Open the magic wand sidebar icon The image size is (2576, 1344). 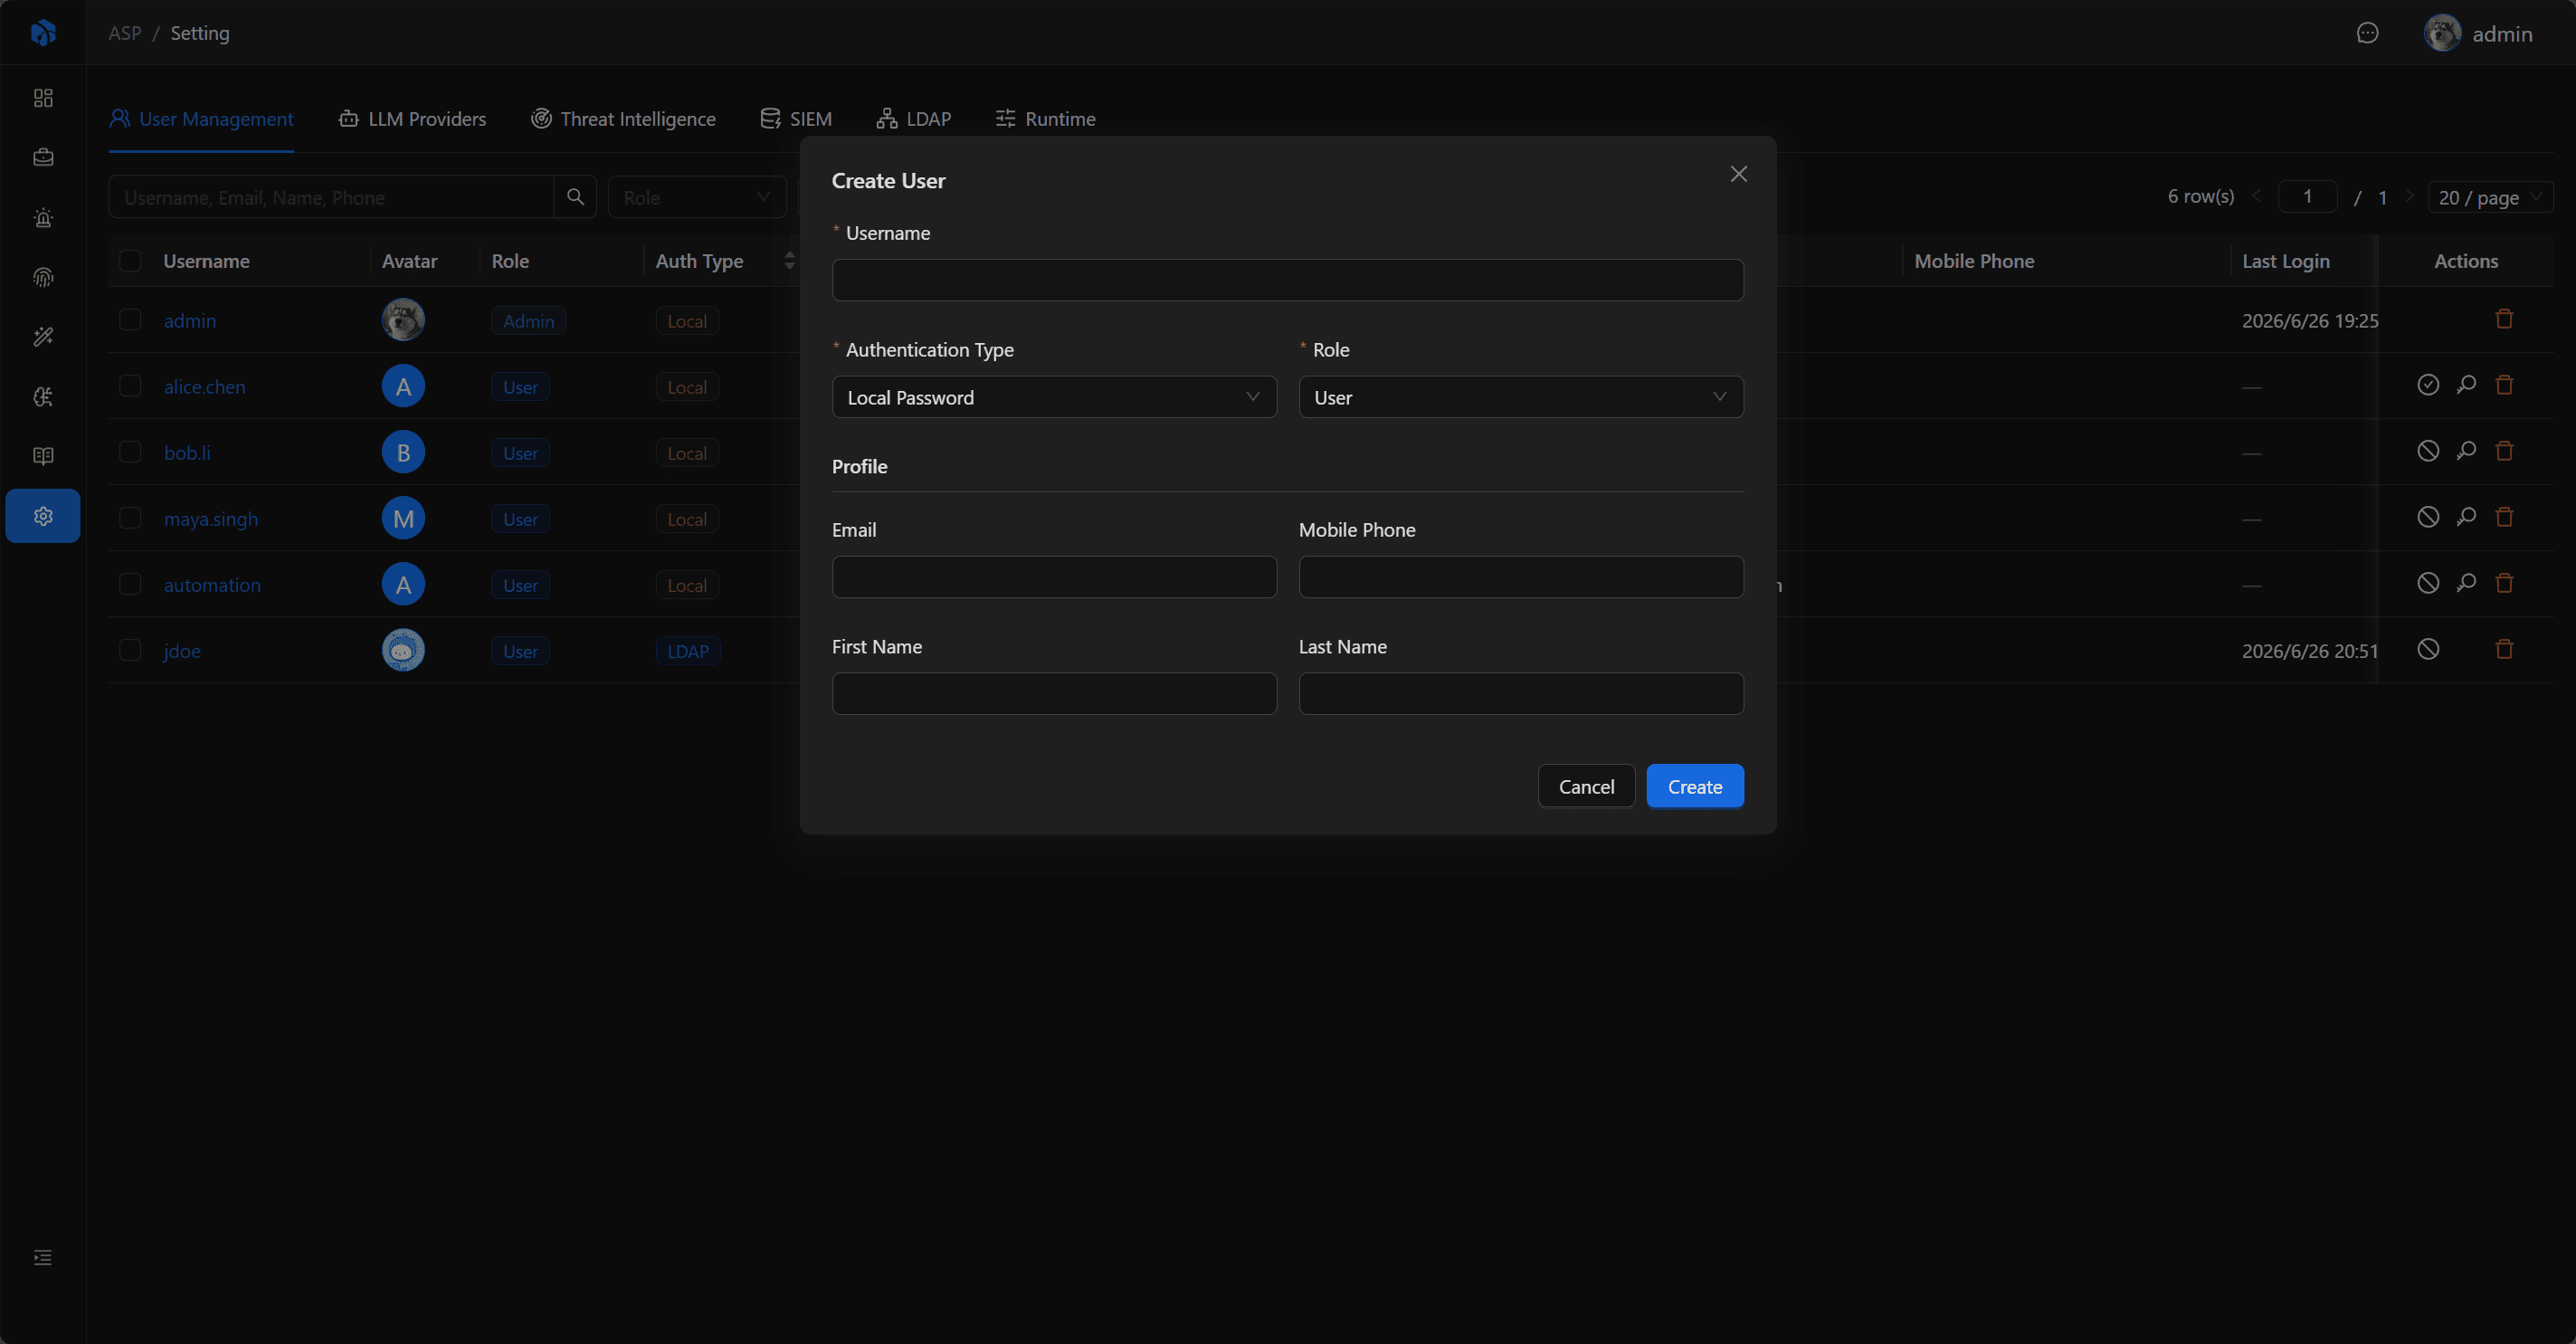(43, 337)
